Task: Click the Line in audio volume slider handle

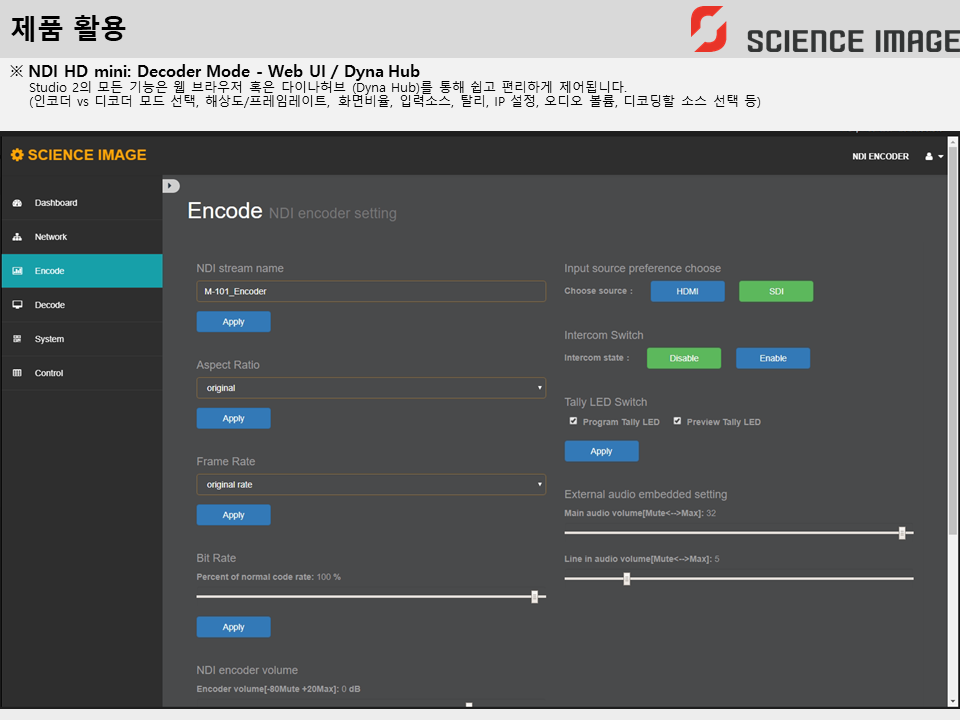Action: tap(626, 579)
